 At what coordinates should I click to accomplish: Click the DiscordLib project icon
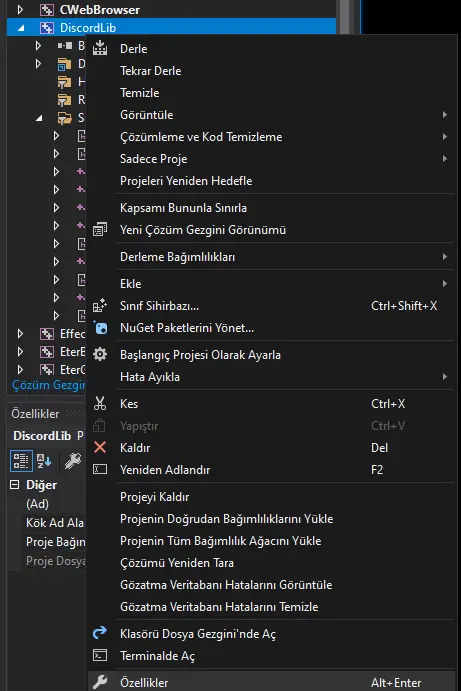(47, 28)
